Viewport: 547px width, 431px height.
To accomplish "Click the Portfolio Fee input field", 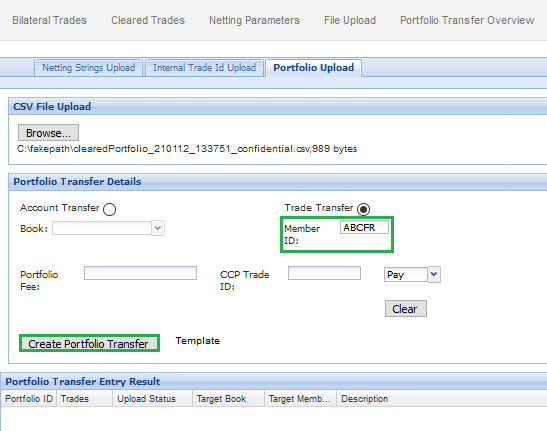I will 140,273.
